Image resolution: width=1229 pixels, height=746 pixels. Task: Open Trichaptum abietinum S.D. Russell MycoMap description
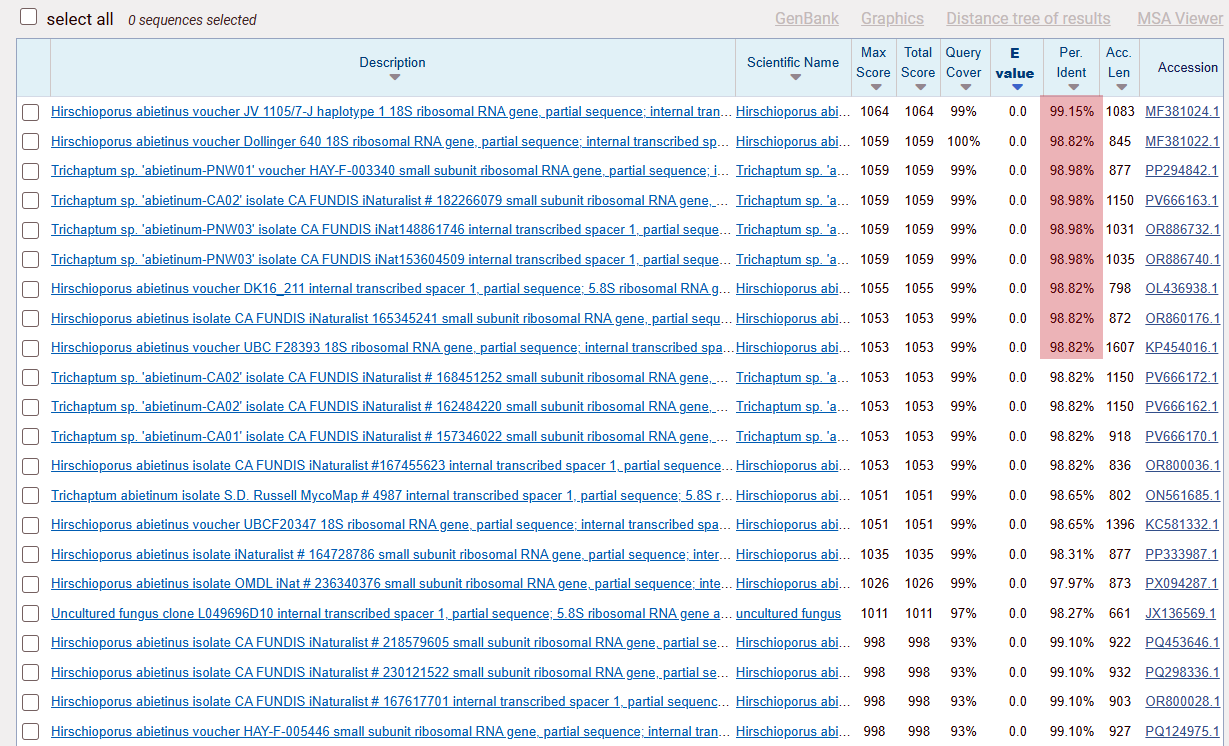point(390,496)
